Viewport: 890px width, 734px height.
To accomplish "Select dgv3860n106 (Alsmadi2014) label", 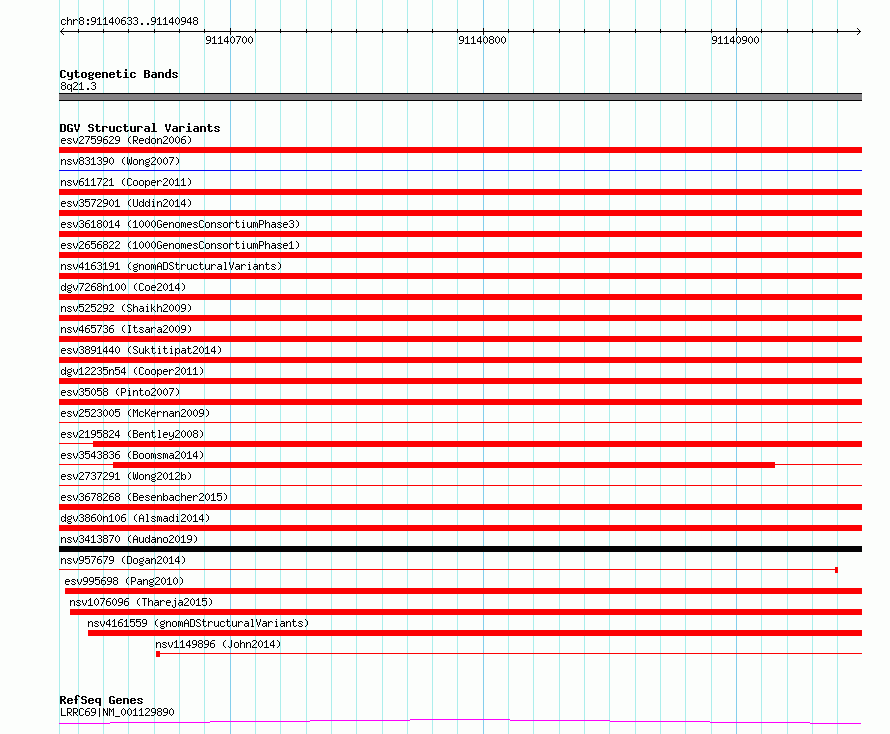I will [x=135, y=518].
